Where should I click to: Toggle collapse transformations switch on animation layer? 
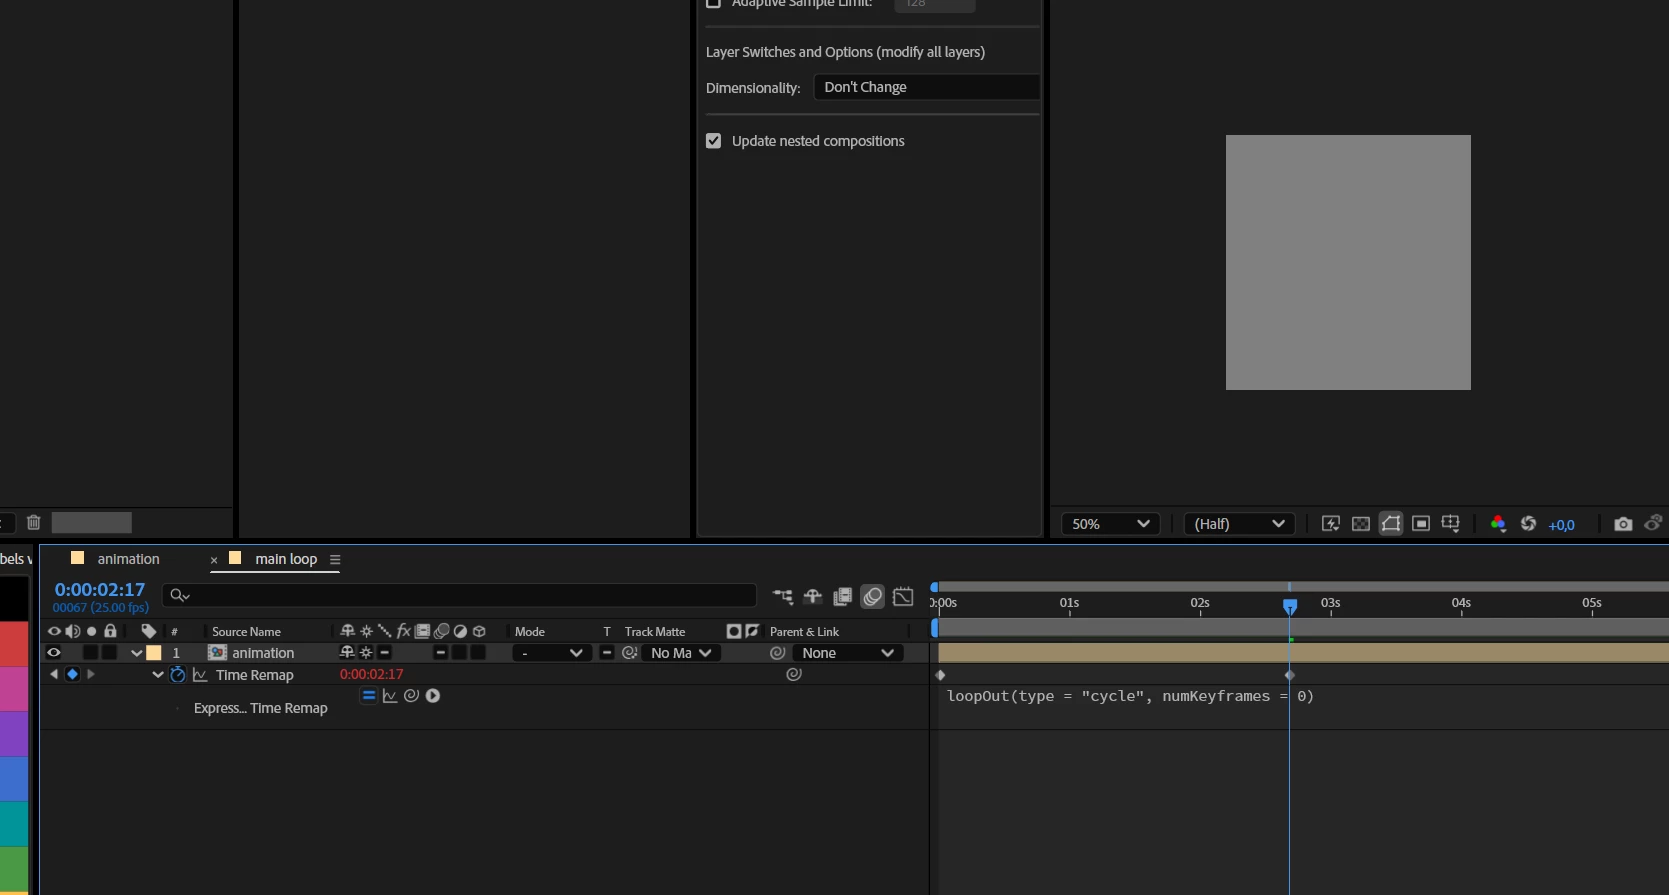(366, 653)
